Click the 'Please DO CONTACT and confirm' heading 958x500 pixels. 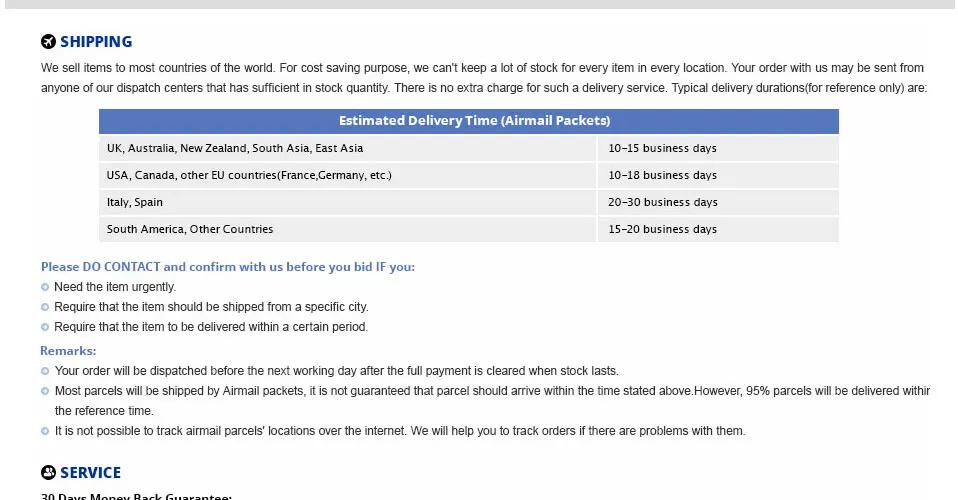pyautogui.click(x=228, y=267)
